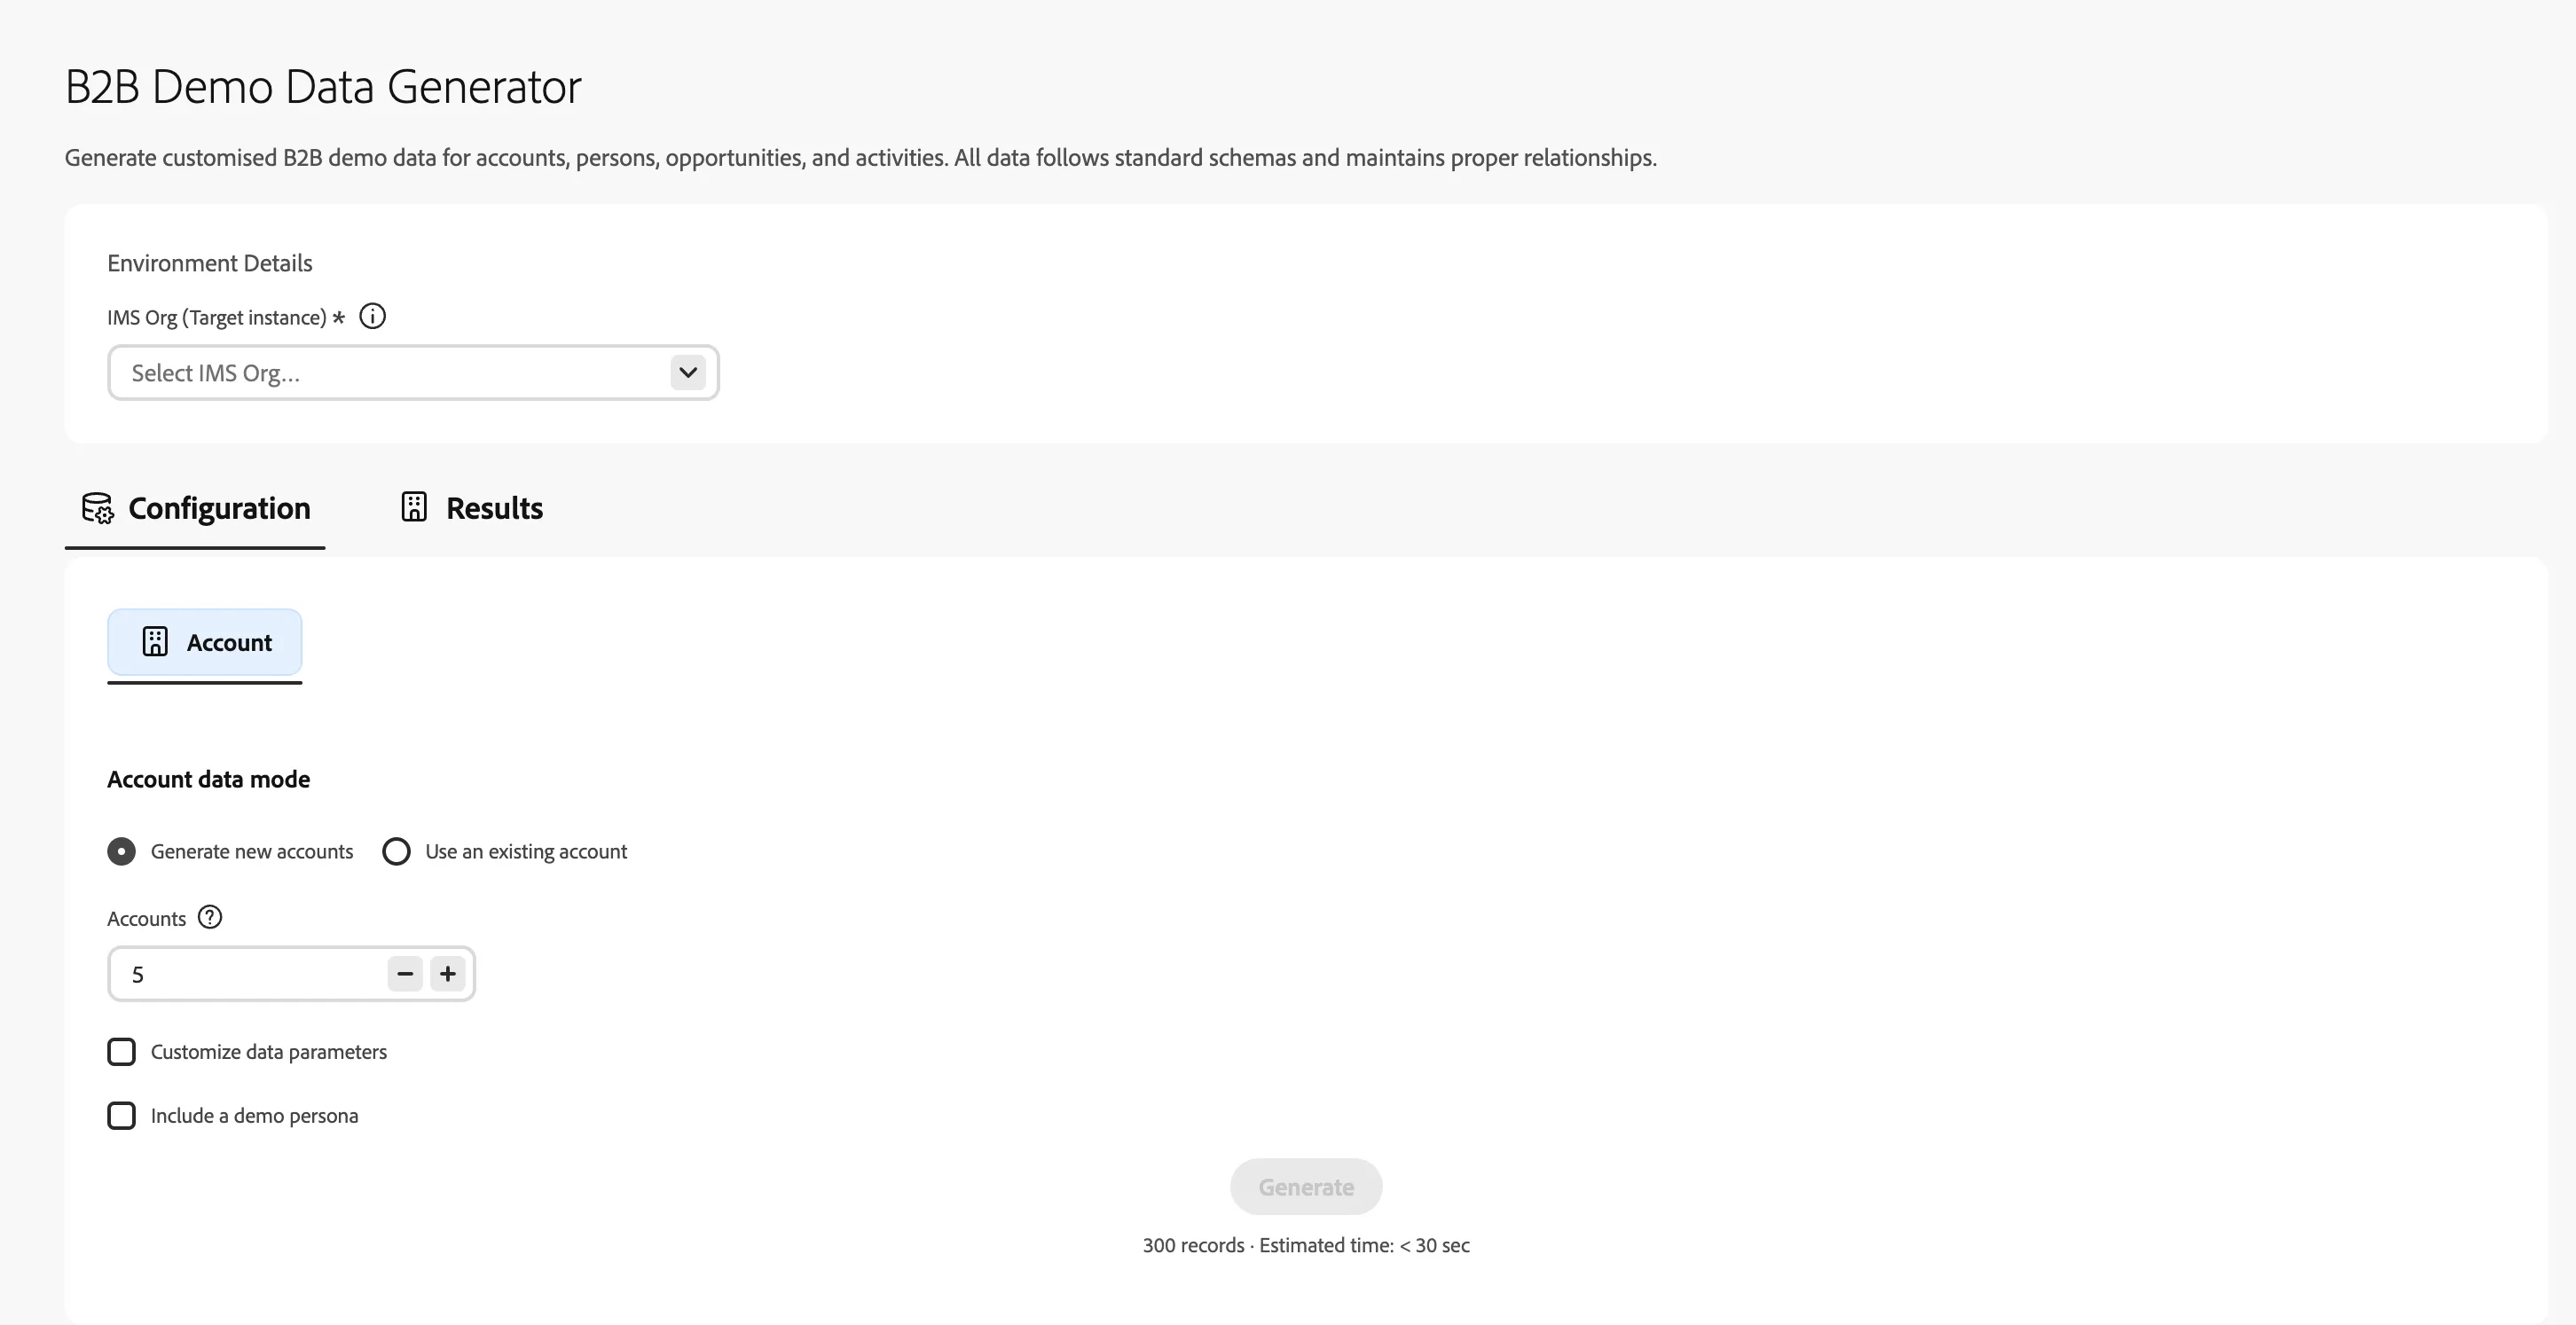Viewport: 2576px width, 1325px height.
Task: Check Include a demo persona
Action: 121,1115
